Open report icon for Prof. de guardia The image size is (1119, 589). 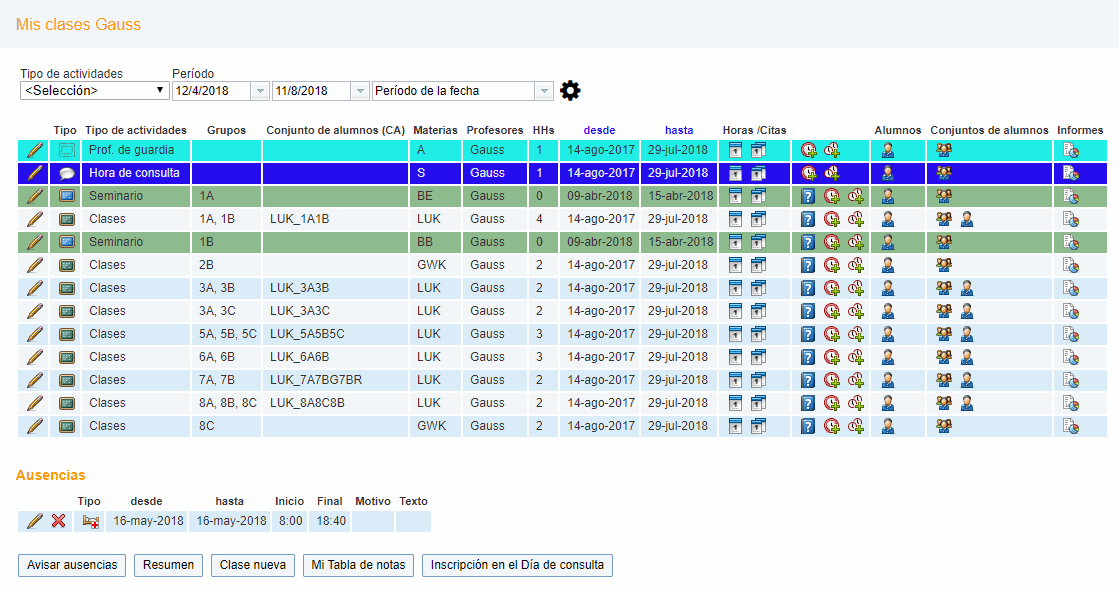(x=1070, y=150)
